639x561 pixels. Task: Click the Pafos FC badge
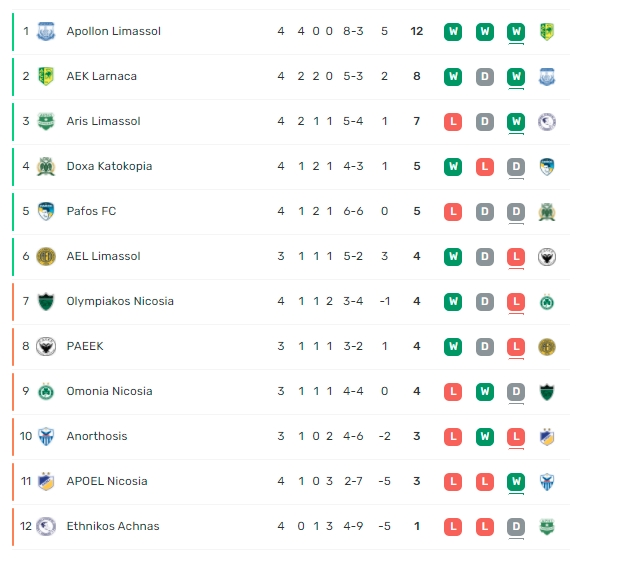46,211
